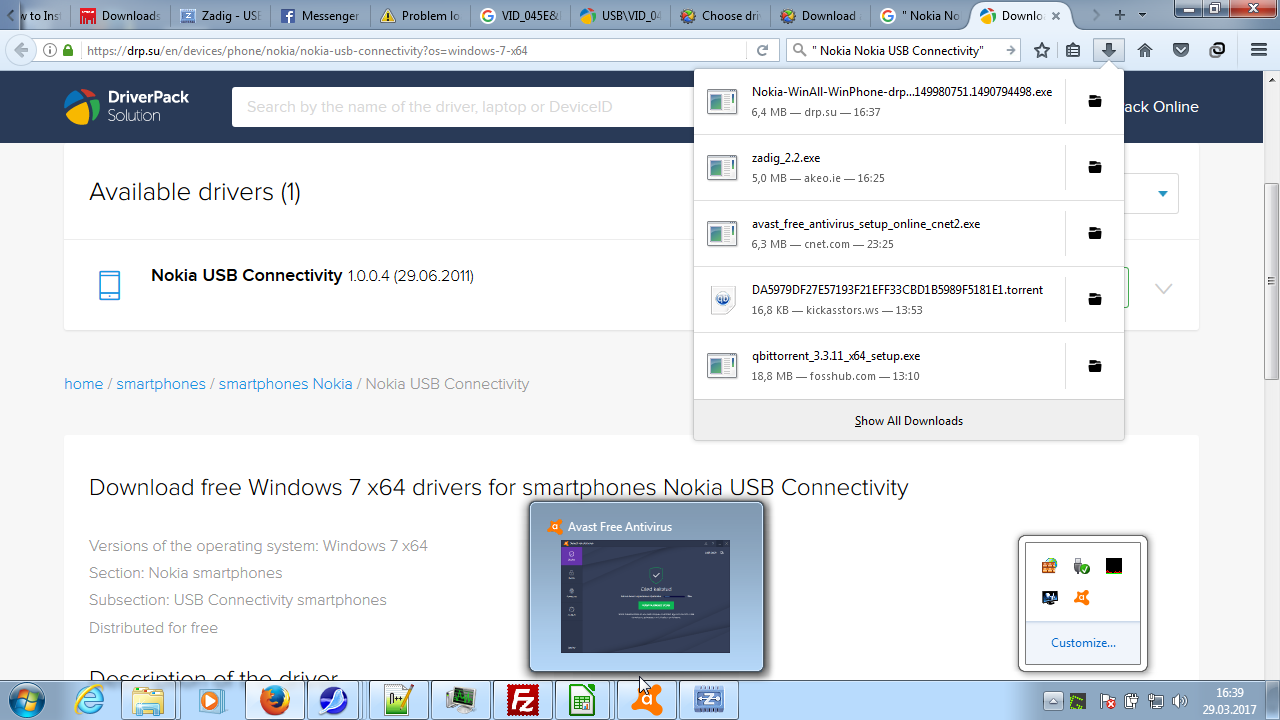Open containing folder for zadig_2.2.exe
The image size is (1280, 720).
pyautogui.click(x=1095, y=167)
